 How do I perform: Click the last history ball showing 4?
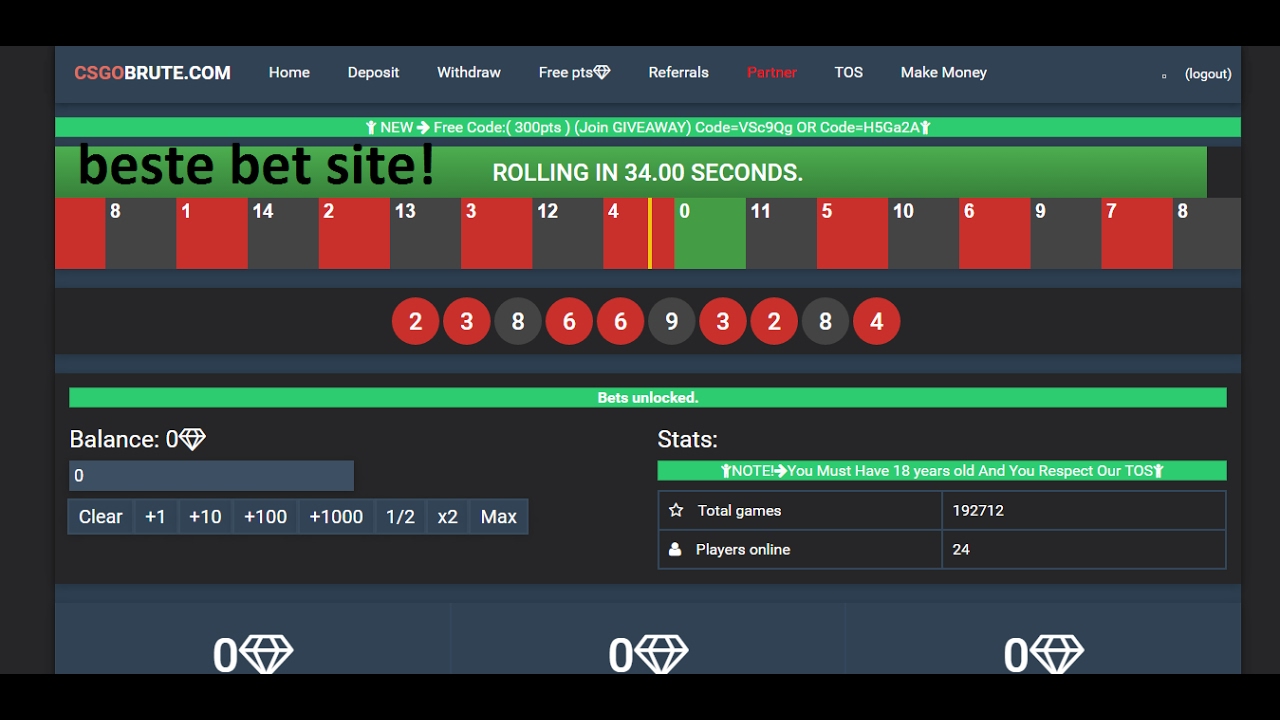[x=877, y=321]
